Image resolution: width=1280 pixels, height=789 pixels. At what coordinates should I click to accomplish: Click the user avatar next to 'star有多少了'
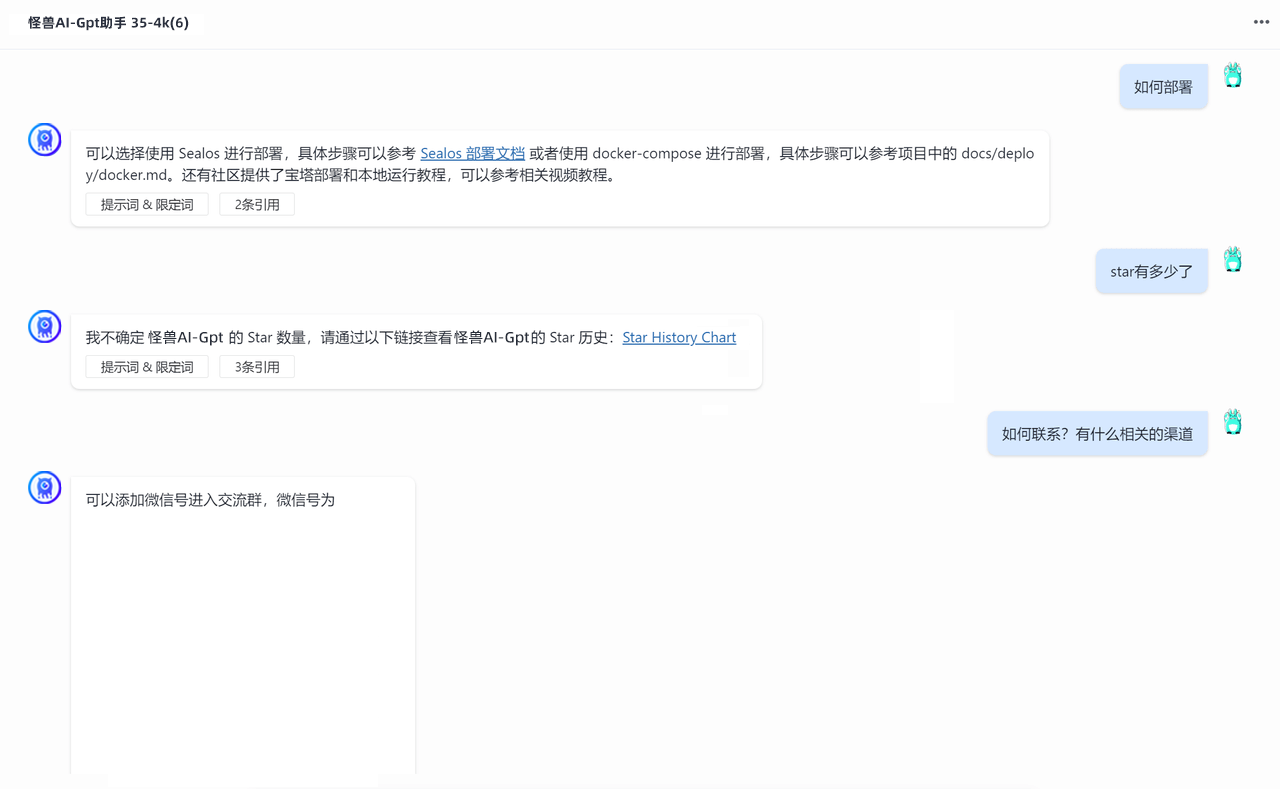[1233, 260]
